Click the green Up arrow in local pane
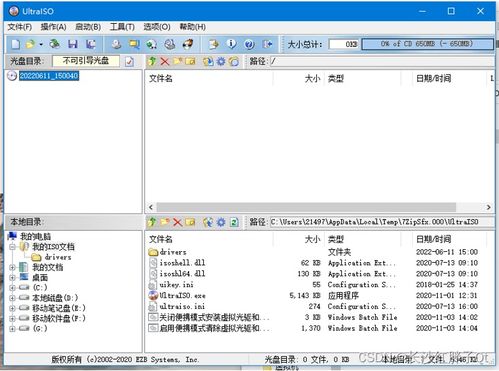The height and width of the screenshot is (371, 499). click(x=152, y=222)
